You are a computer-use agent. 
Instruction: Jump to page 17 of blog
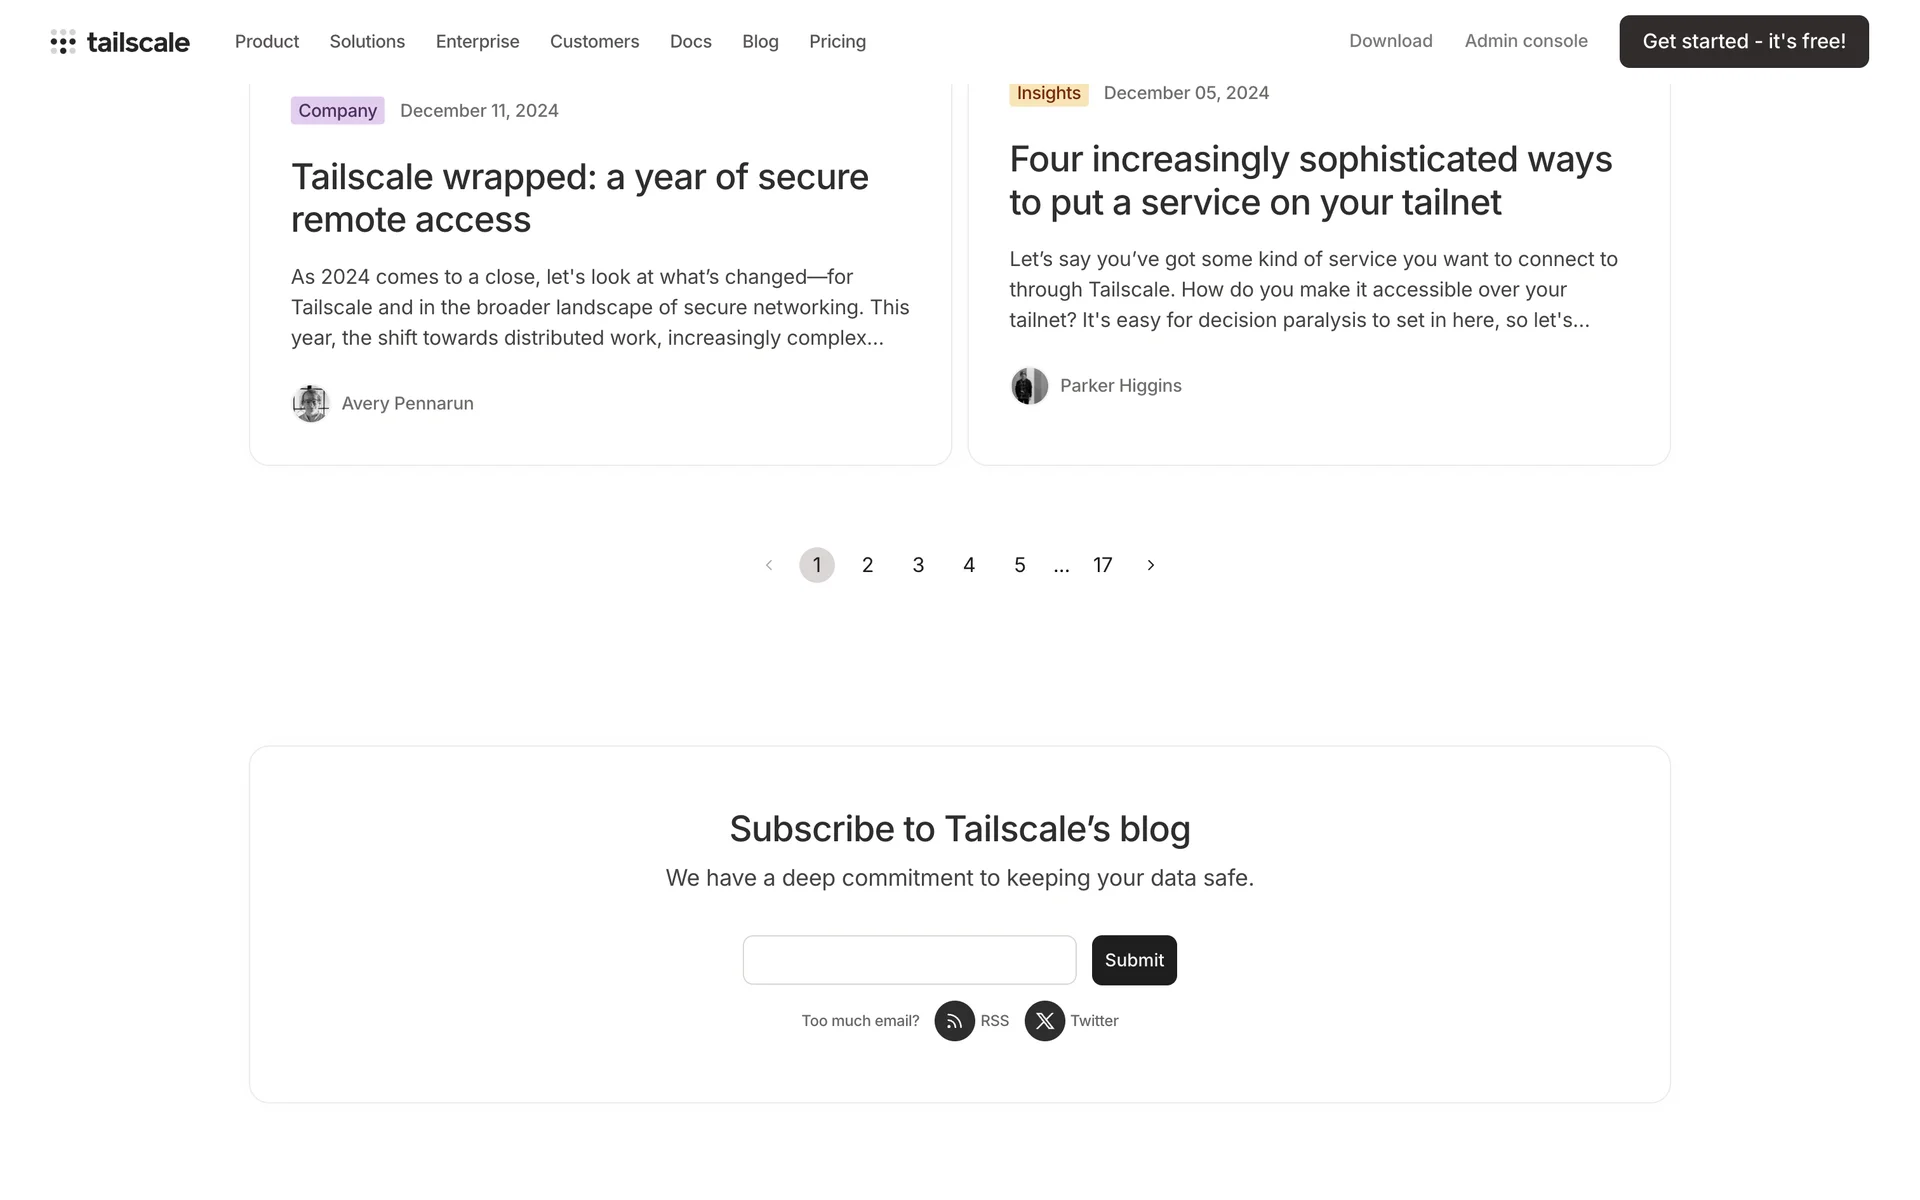point(1102,566)
